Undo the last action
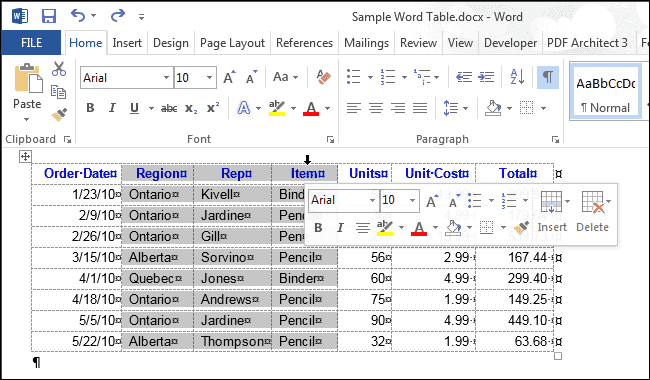Image resolution: width=650 pixels, height=380 pixels. pyautogui.click(x=78, y=16)
